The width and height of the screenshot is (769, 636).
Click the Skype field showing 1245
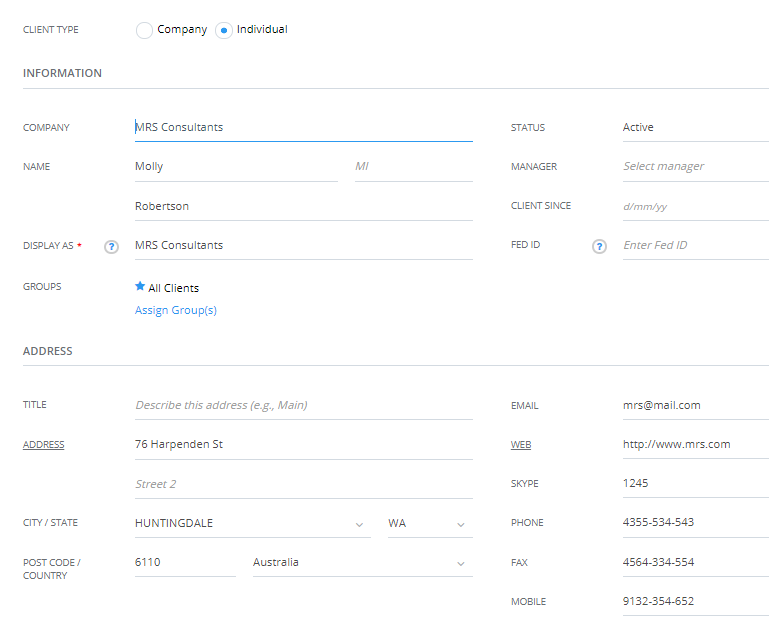coord(695,483)
